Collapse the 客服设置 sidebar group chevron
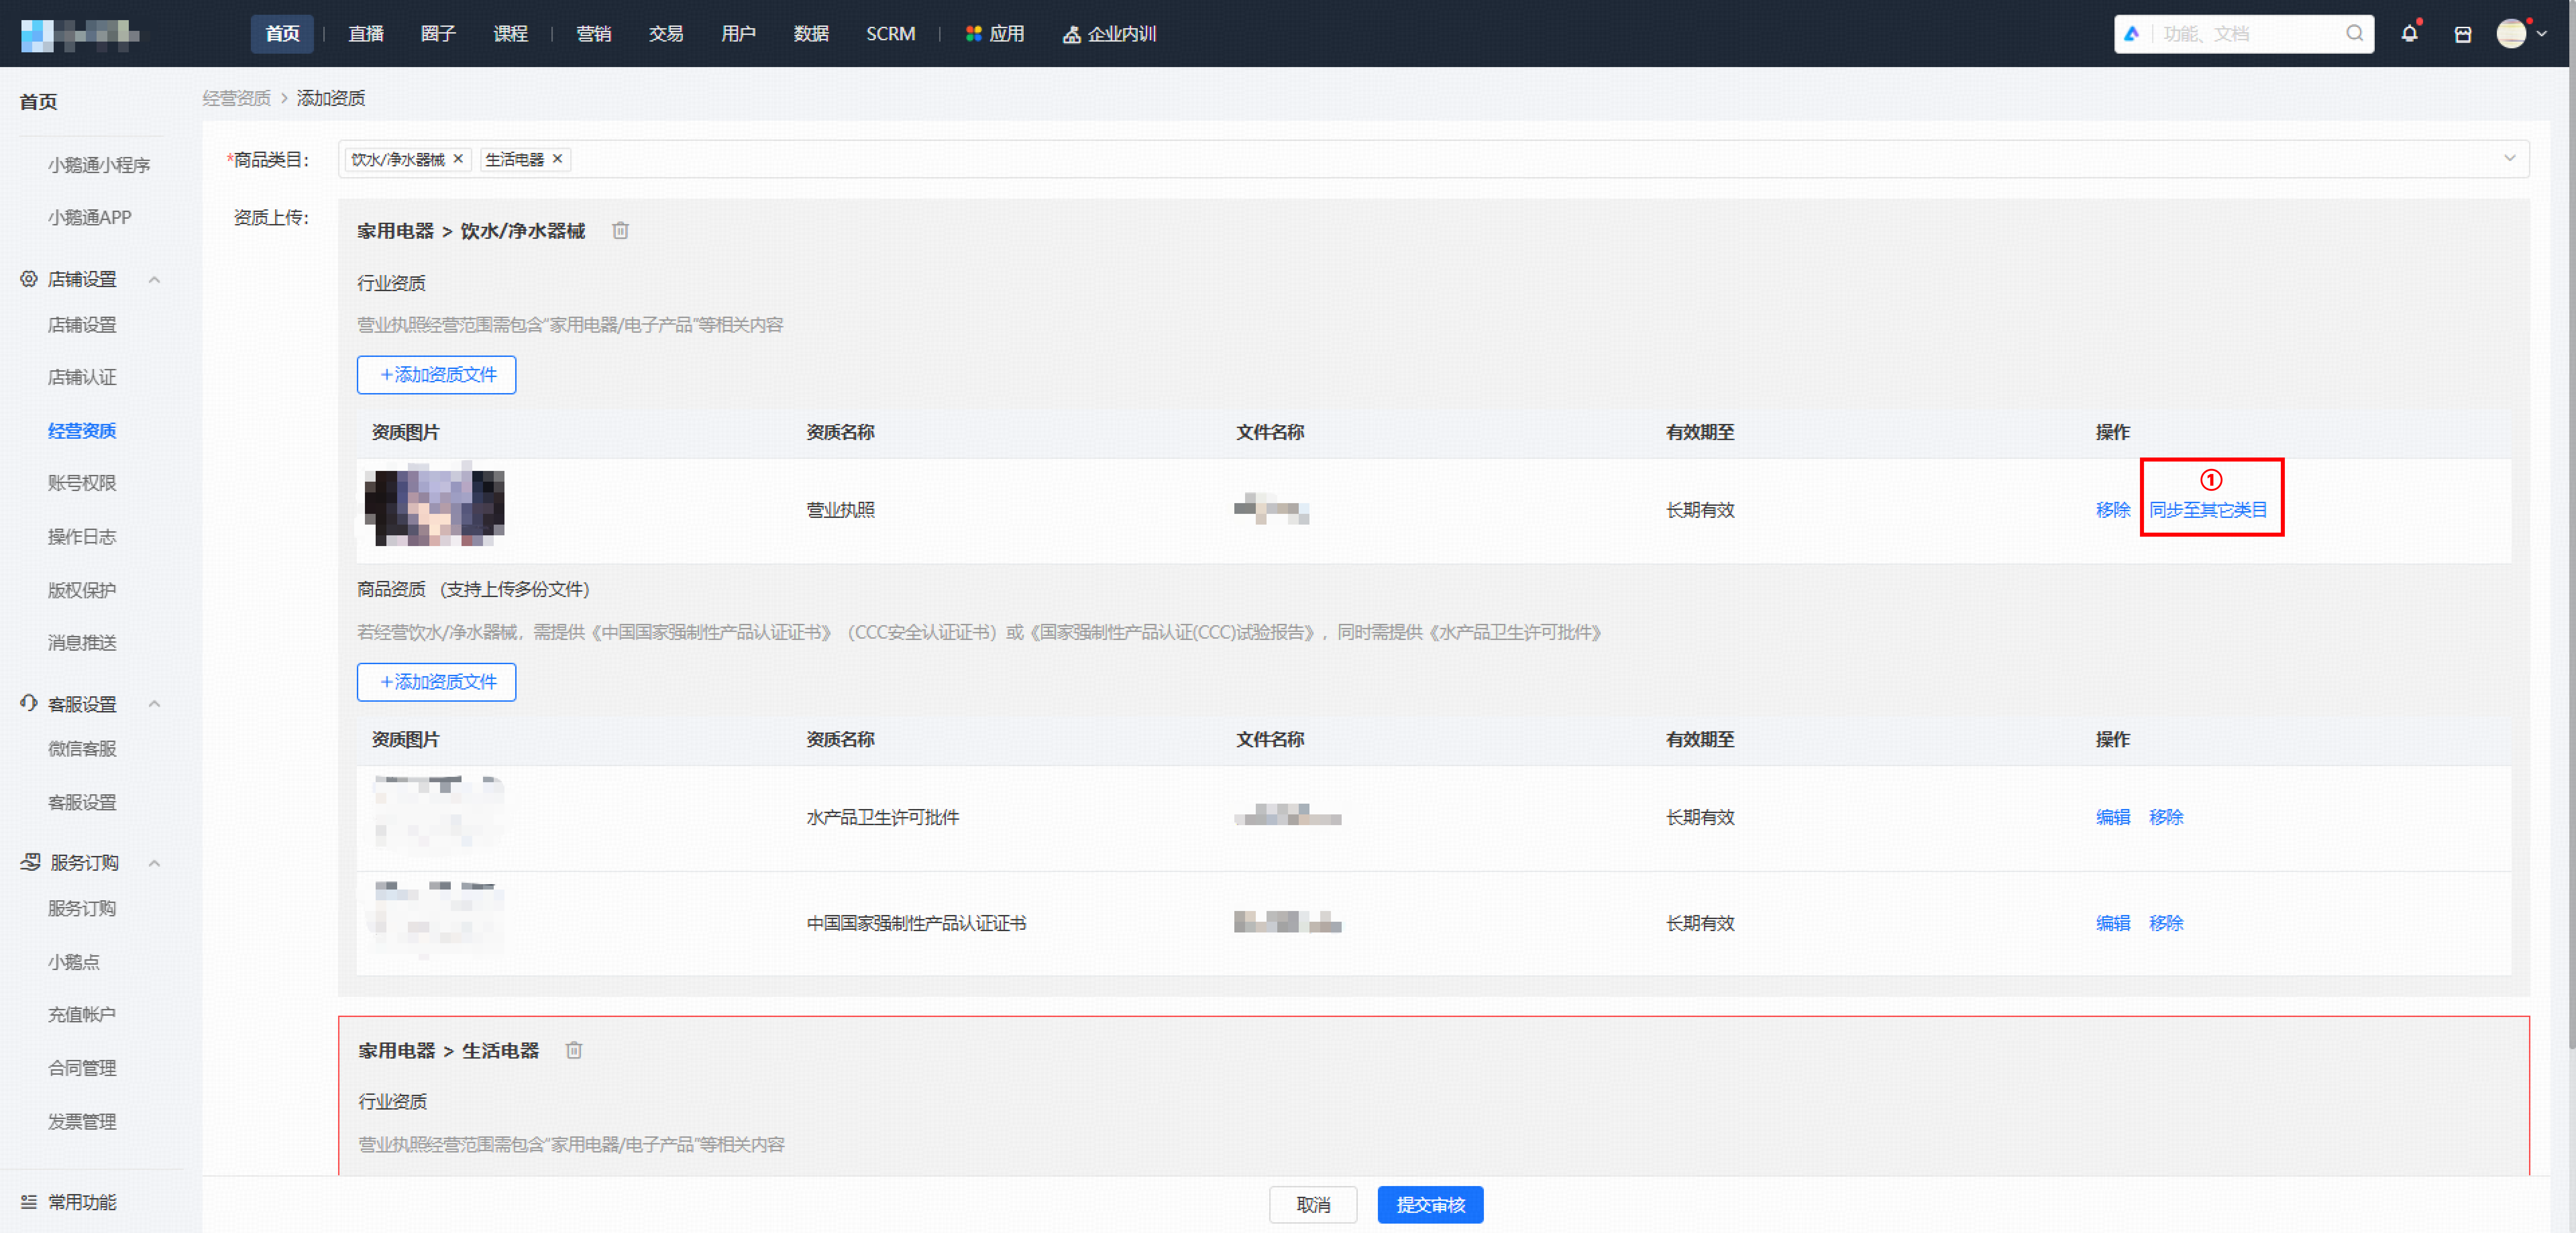 tap(154, 704)
